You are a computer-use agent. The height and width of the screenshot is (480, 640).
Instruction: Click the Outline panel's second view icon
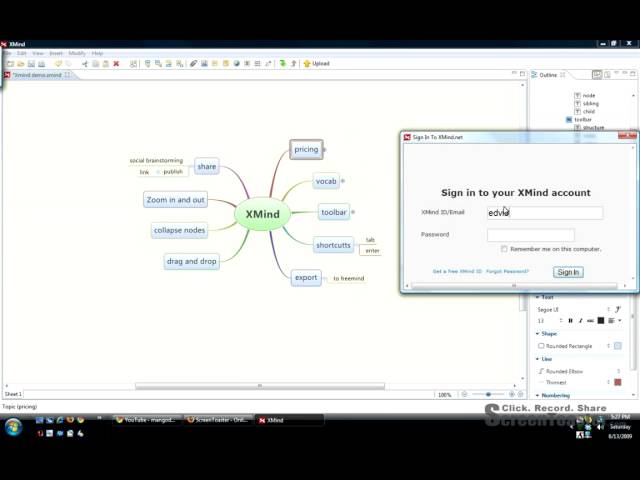607,74
